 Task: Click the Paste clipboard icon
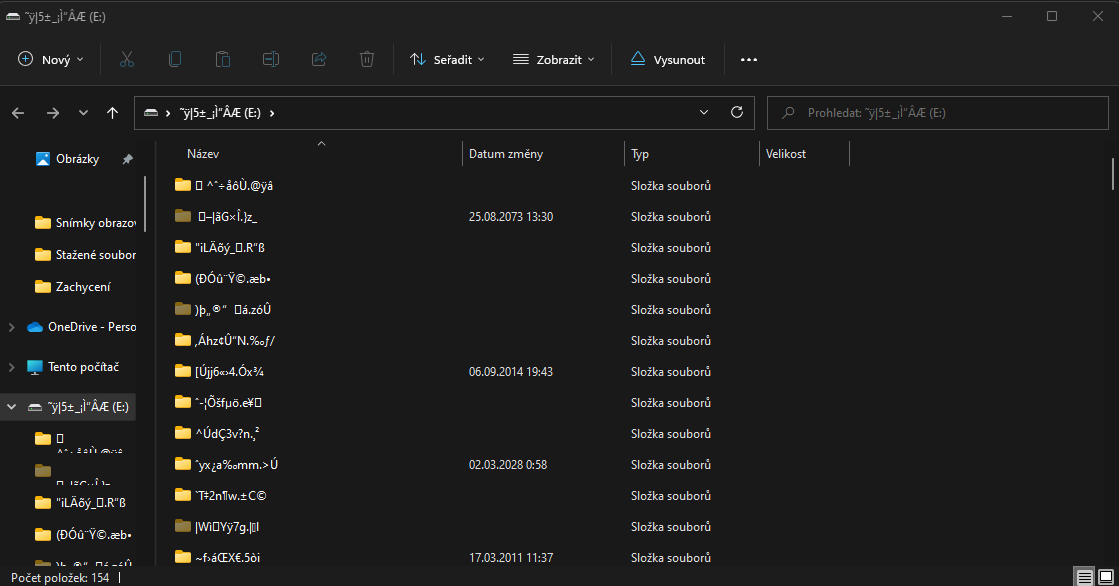223,59
